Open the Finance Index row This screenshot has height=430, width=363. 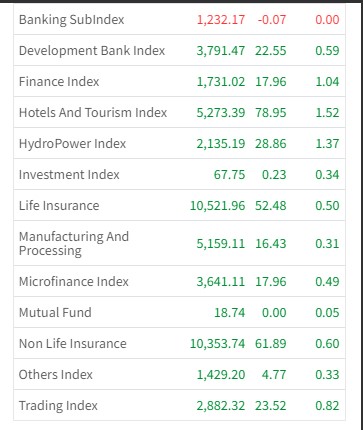pos(179,81)
